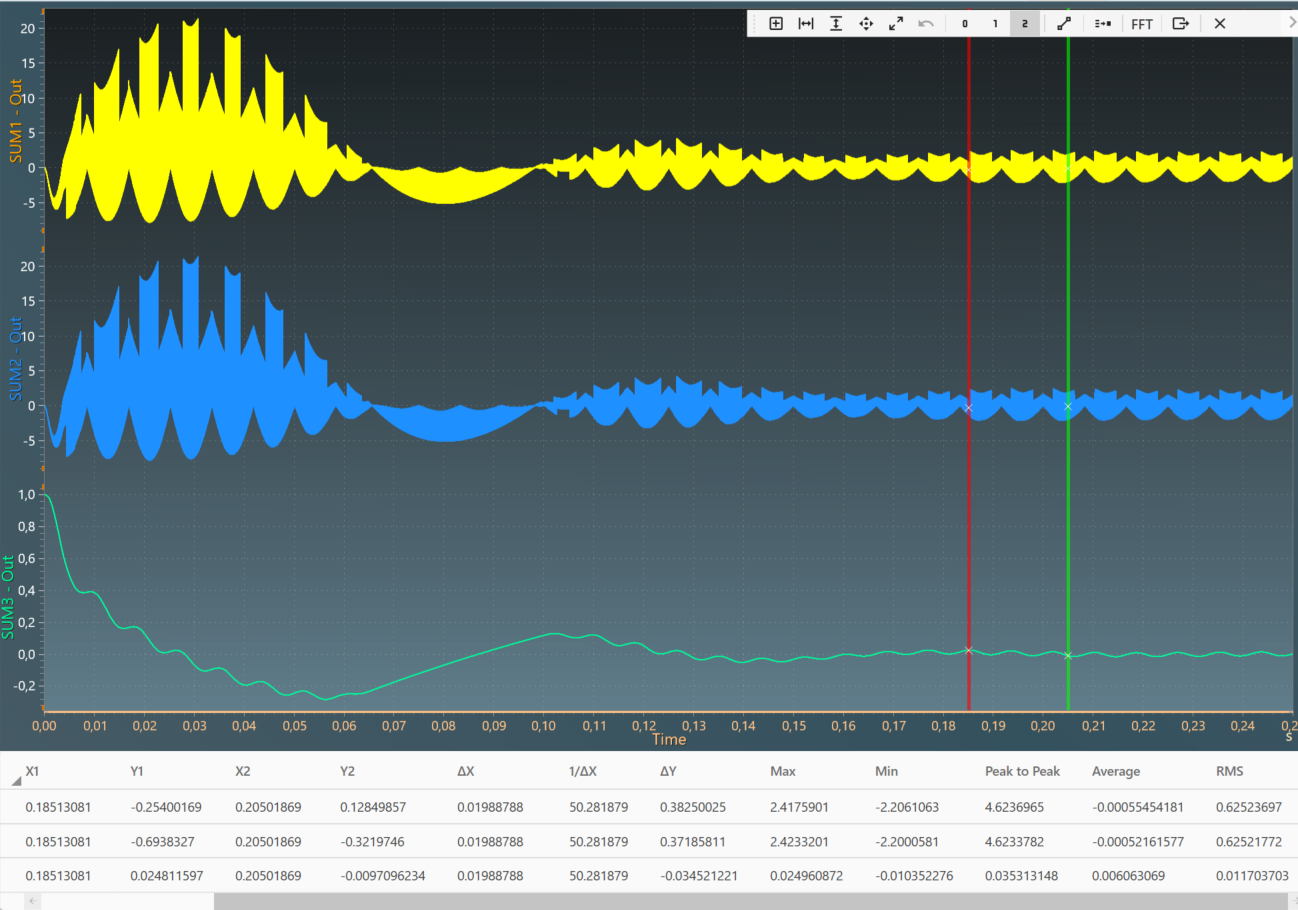Image resolution: width=1298 pixels, height=910 pixels.
Task: Set cursor count to 1
Action: coord(995,23)
